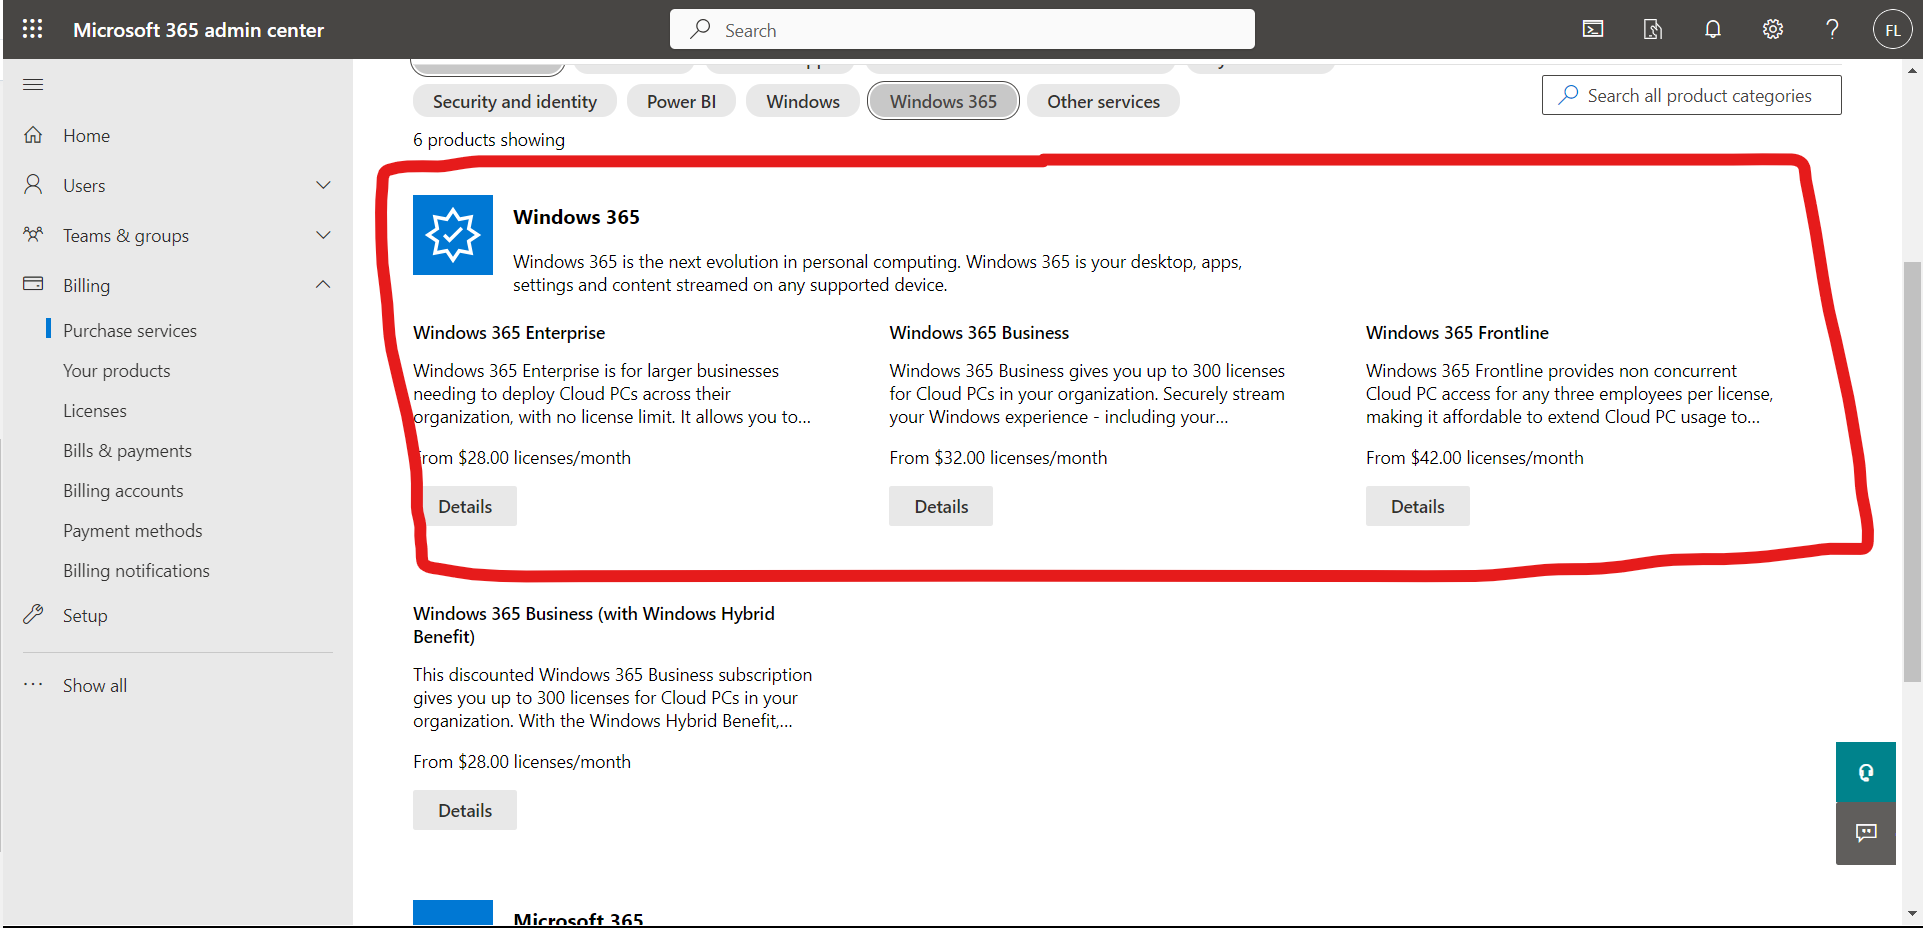Go to Bills & payments page

click(127, 451)
